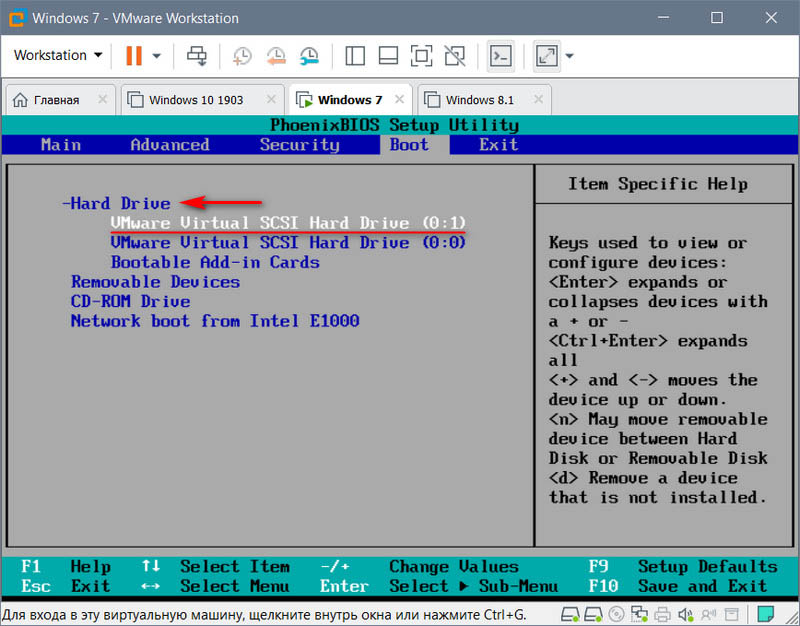The width and height of the screenshot is (800, 626).
Task: Open the snapshot manager
Action: click(309, 56)
